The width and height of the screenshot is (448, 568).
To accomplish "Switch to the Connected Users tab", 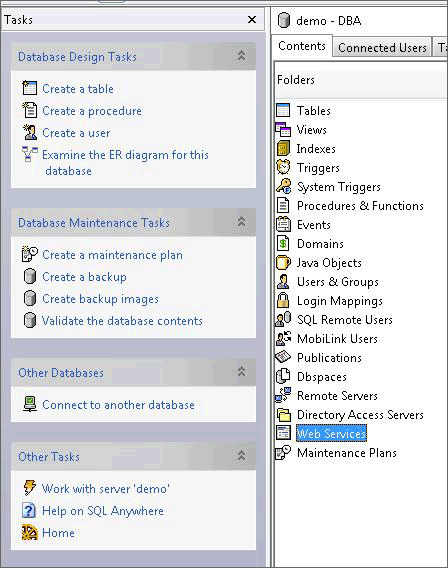I will pyautogui.click(x=382, y=47).
